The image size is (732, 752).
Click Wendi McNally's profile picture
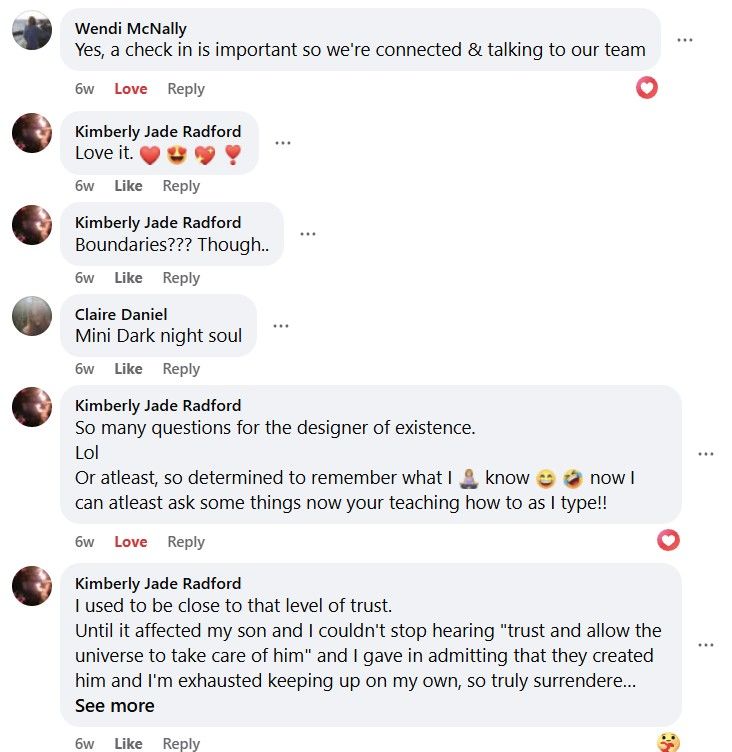(32, 31)
